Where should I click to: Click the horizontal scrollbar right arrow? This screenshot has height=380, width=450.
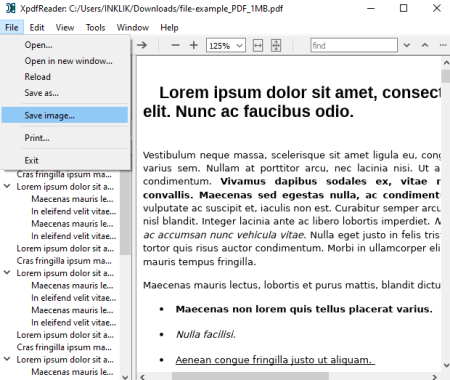[x=435, y=377]
